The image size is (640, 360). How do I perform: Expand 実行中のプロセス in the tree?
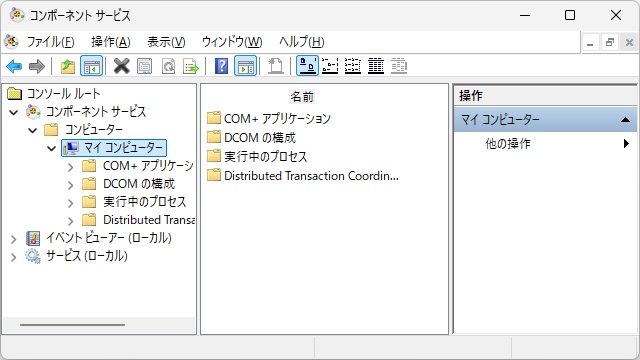coord(71,202)
